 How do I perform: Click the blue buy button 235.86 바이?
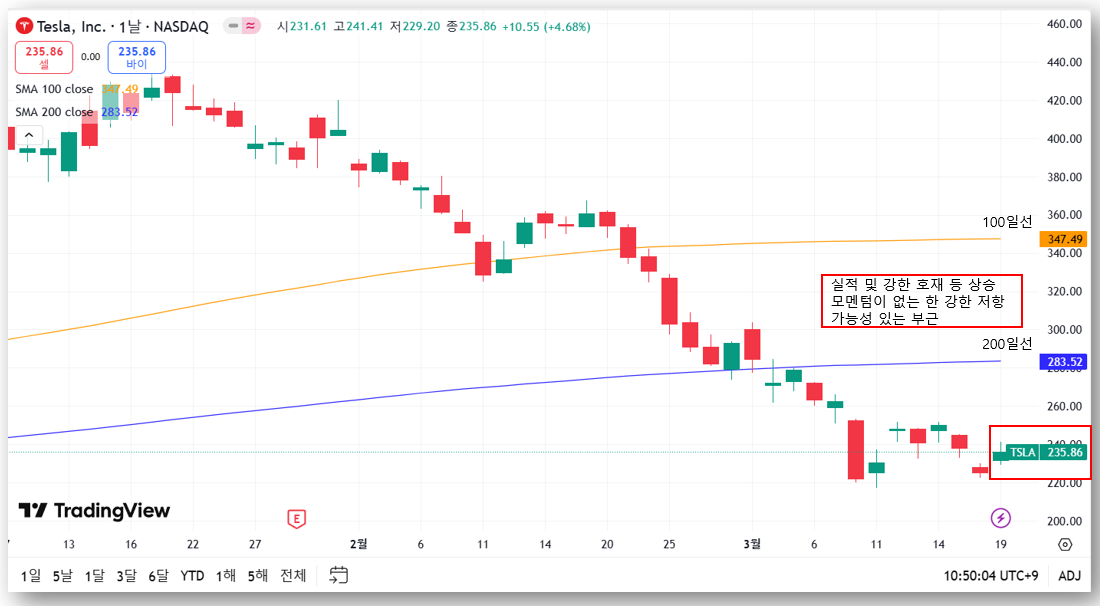pyautogui.click(x=137, y=58)
